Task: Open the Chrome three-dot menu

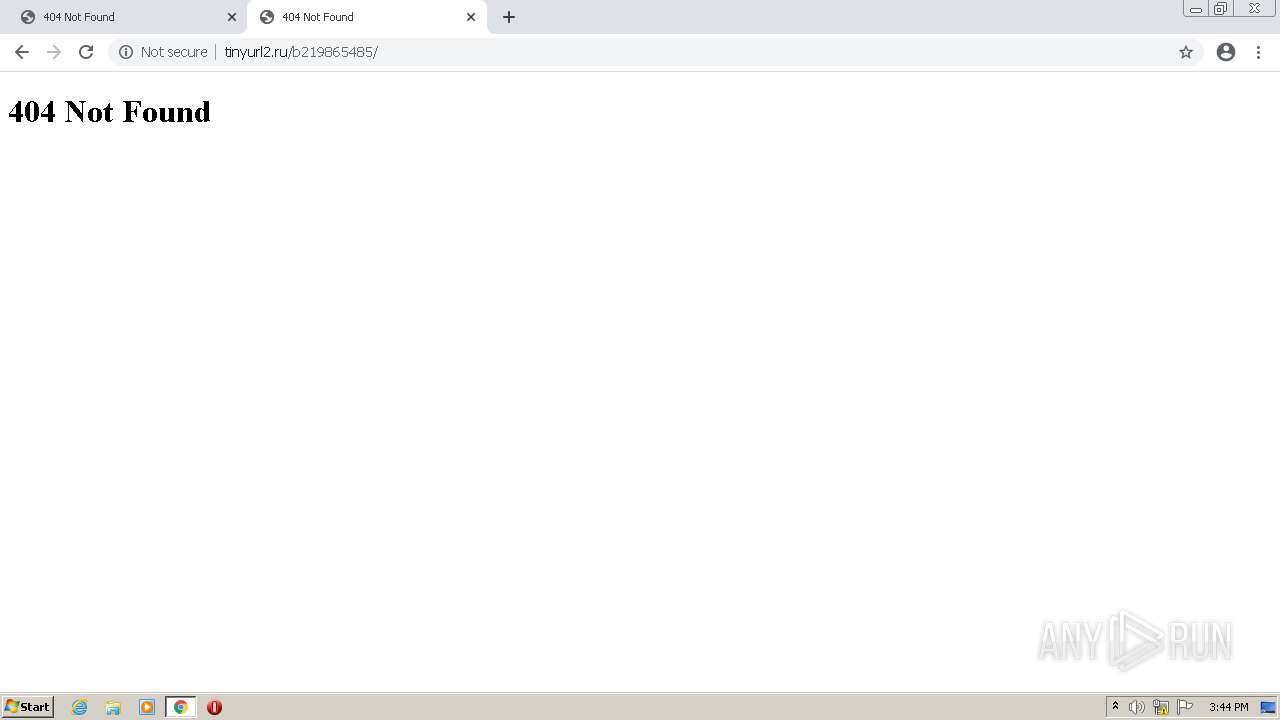Action: (x=1259, y=52)
